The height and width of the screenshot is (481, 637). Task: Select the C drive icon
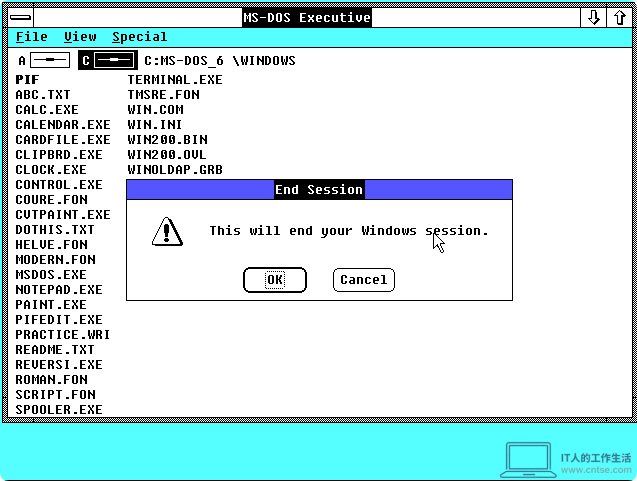point(108,61)
